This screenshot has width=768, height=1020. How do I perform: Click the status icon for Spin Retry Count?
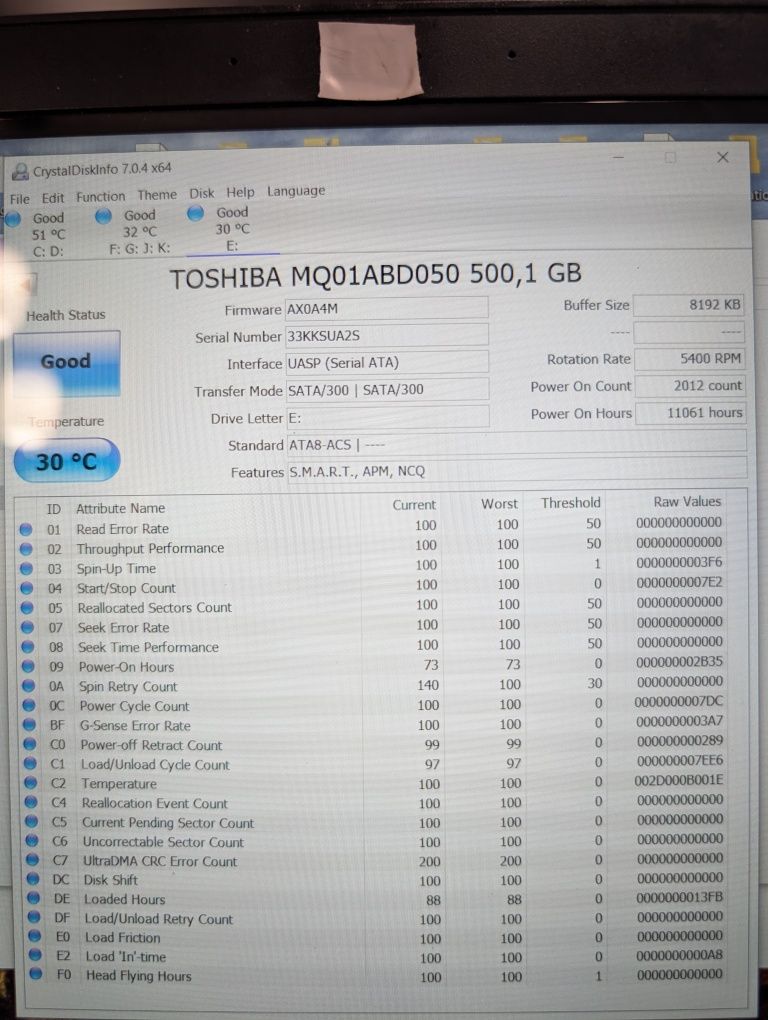click(29, 686)
